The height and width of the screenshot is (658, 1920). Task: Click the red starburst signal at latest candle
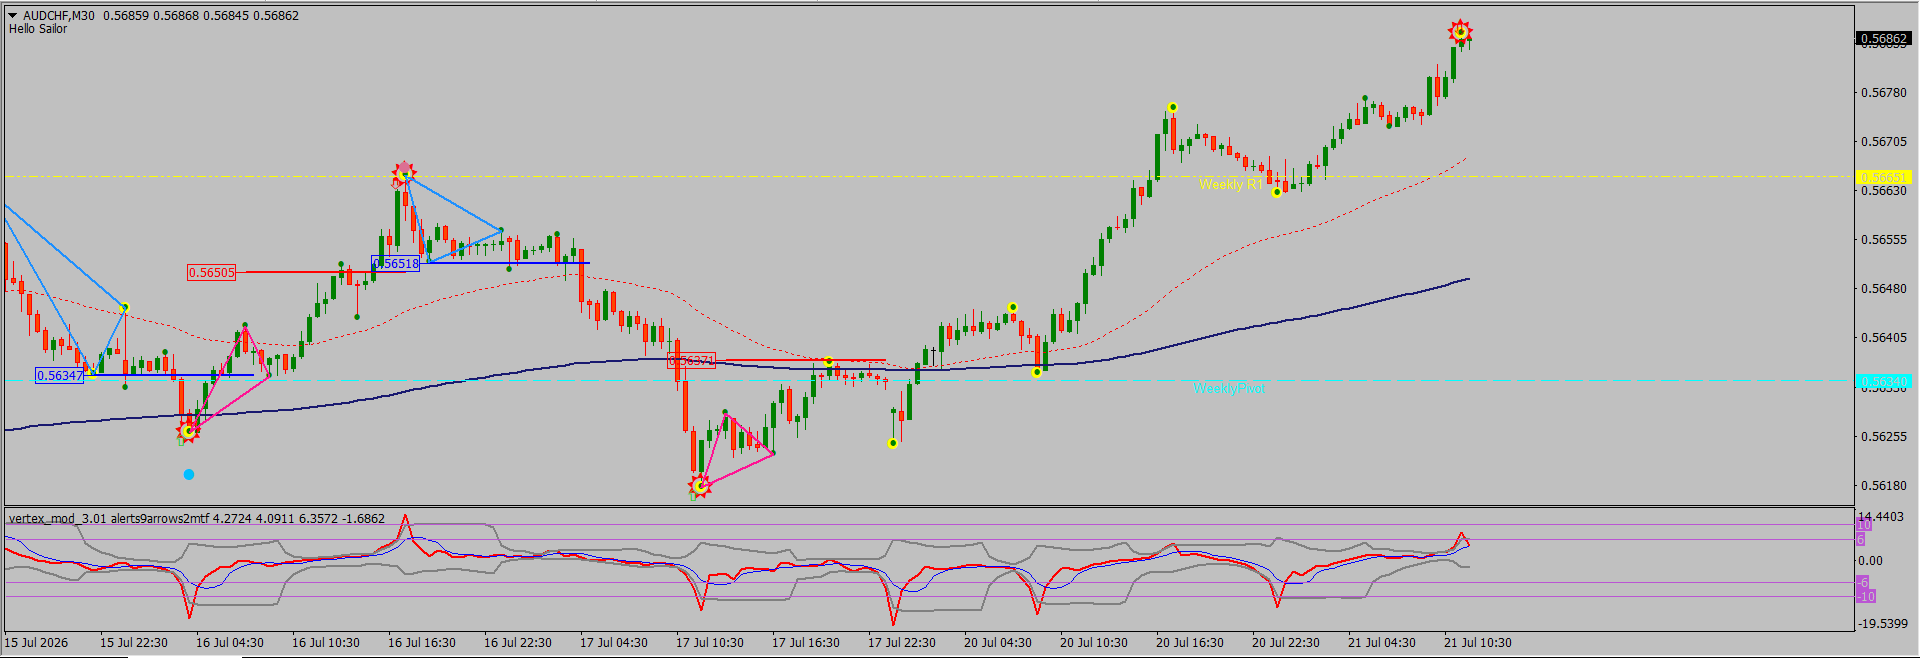(x=1460, y=32)
